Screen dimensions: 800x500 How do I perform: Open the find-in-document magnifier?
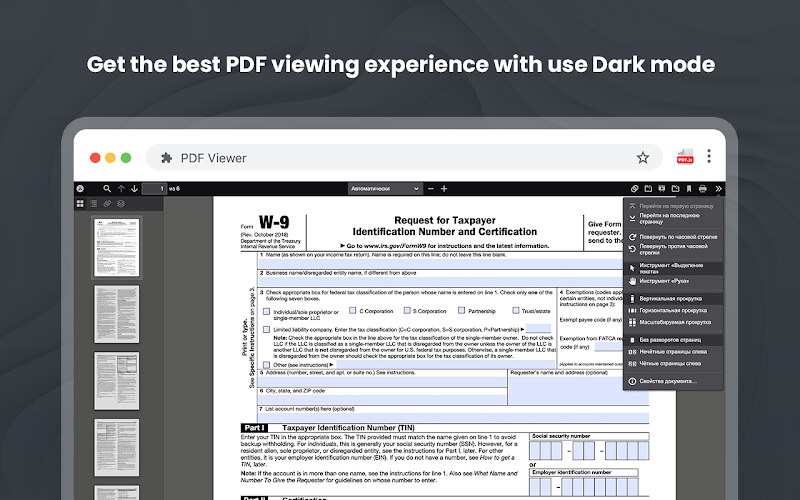107,189
